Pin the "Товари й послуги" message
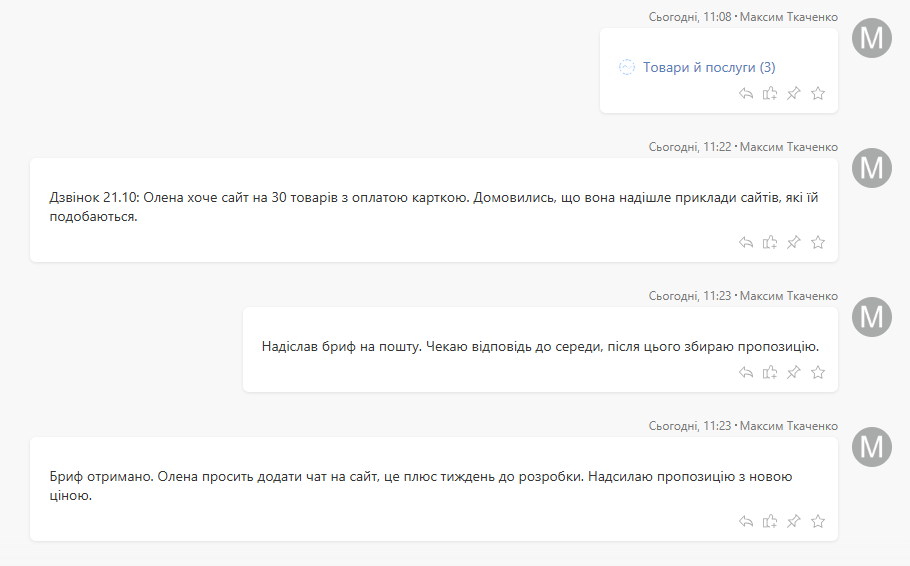 (793, 93)
